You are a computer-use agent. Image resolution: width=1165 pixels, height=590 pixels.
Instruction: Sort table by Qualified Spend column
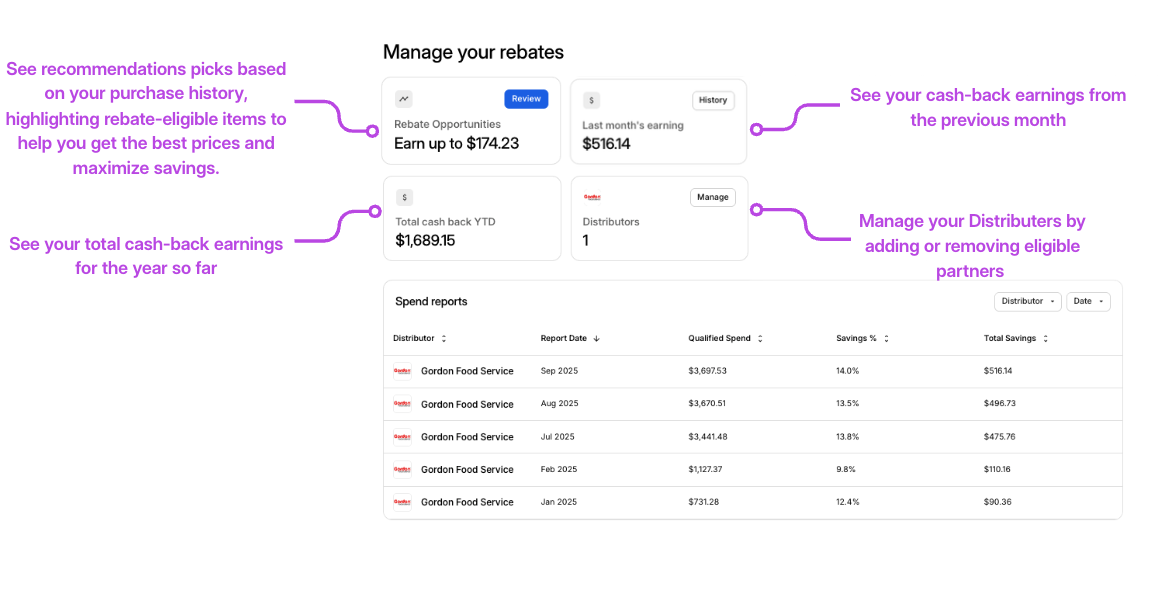click(725, 339)
